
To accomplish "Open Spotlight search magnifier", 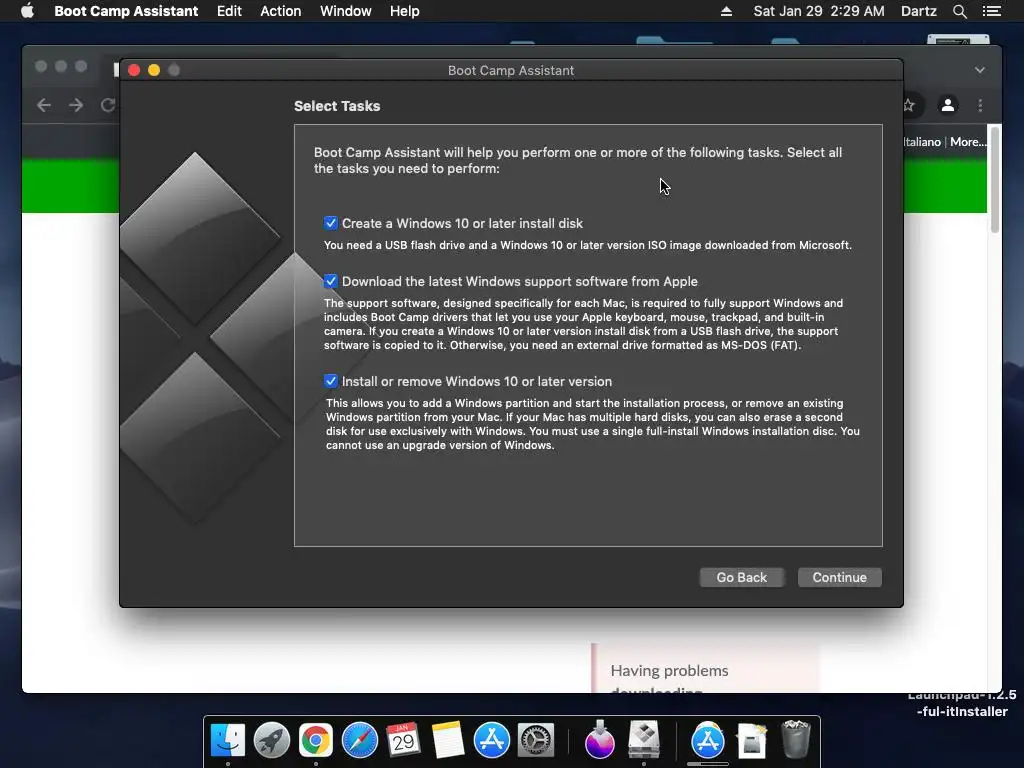I will point(959,11).
